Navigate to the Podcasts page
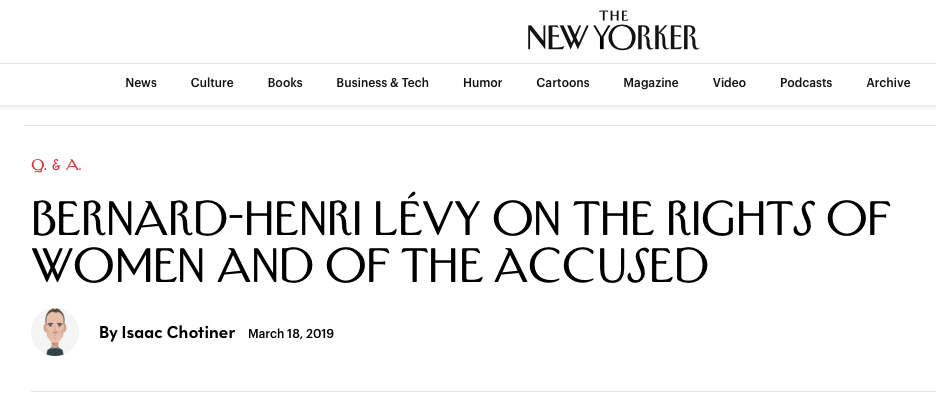Image resolution: width=936 pixels, height=420 pixels. click(806, 83)
